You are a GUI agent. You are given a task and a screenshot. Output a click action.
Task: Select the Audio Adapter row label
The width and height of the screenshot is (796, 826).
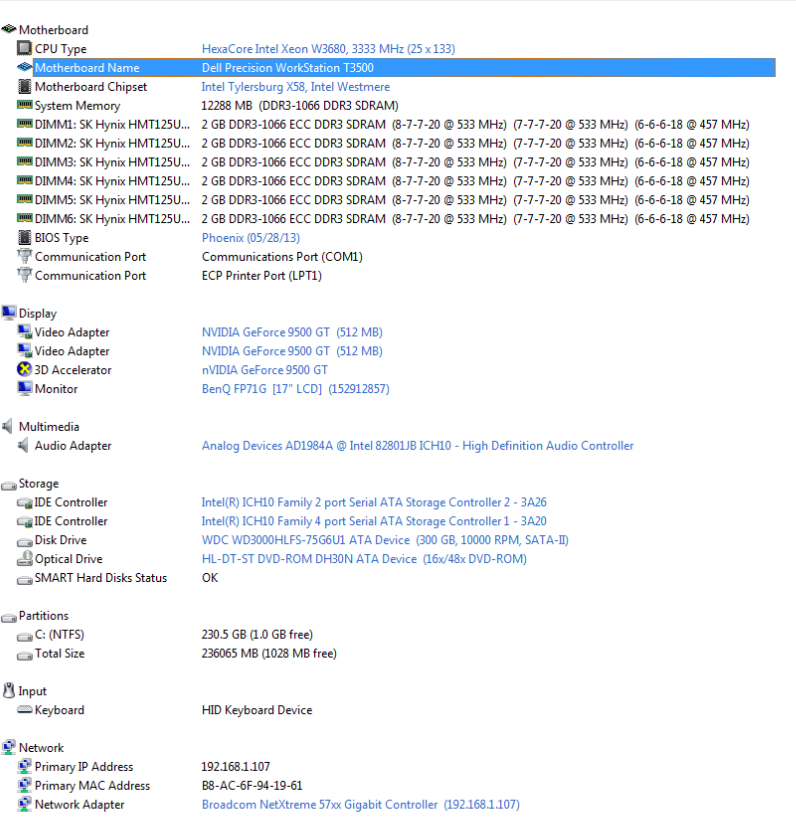73,446
